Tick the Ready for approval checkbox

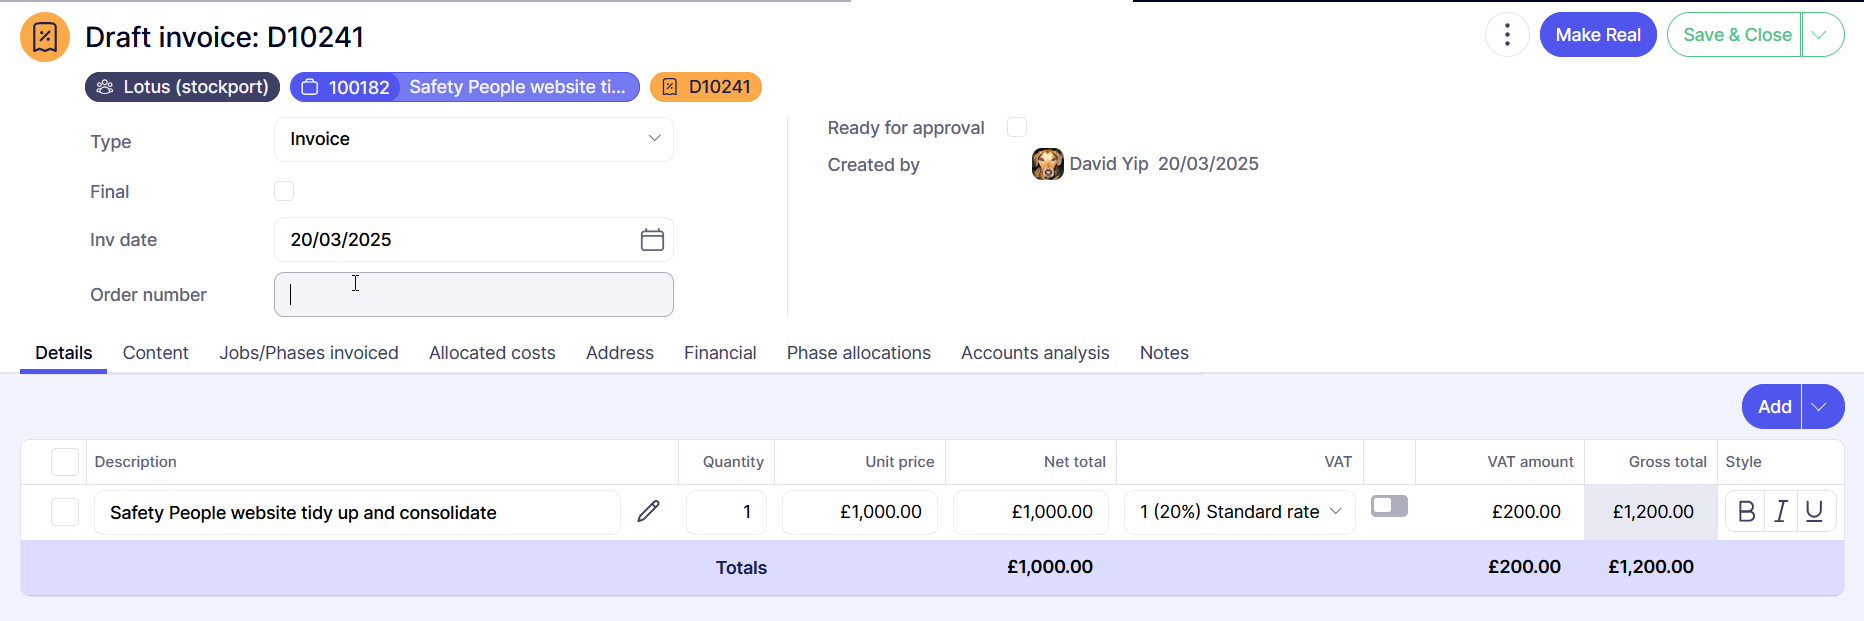coord(1017,127)
